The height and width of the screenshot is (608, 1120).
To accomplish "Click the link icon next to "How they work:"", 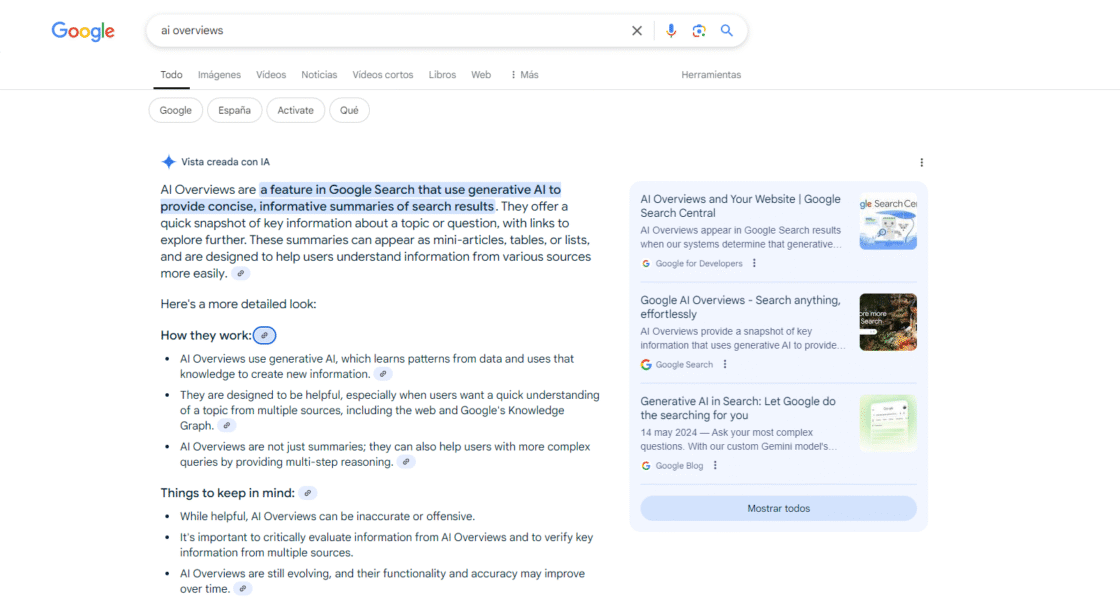I will point(264,335).
